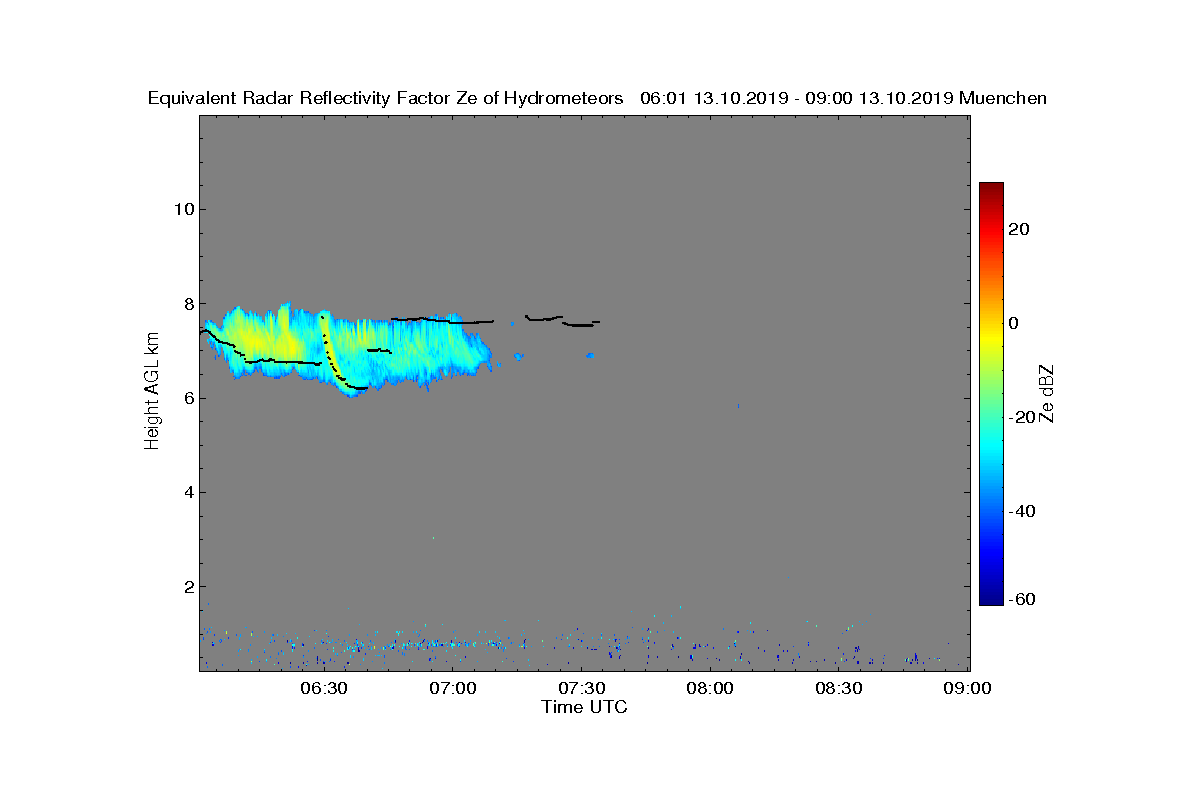The height and width of the screenshot is (800, 1200).
Task: Click the dark blue bottom of colorbar
Action: click(x=991, y=598)
